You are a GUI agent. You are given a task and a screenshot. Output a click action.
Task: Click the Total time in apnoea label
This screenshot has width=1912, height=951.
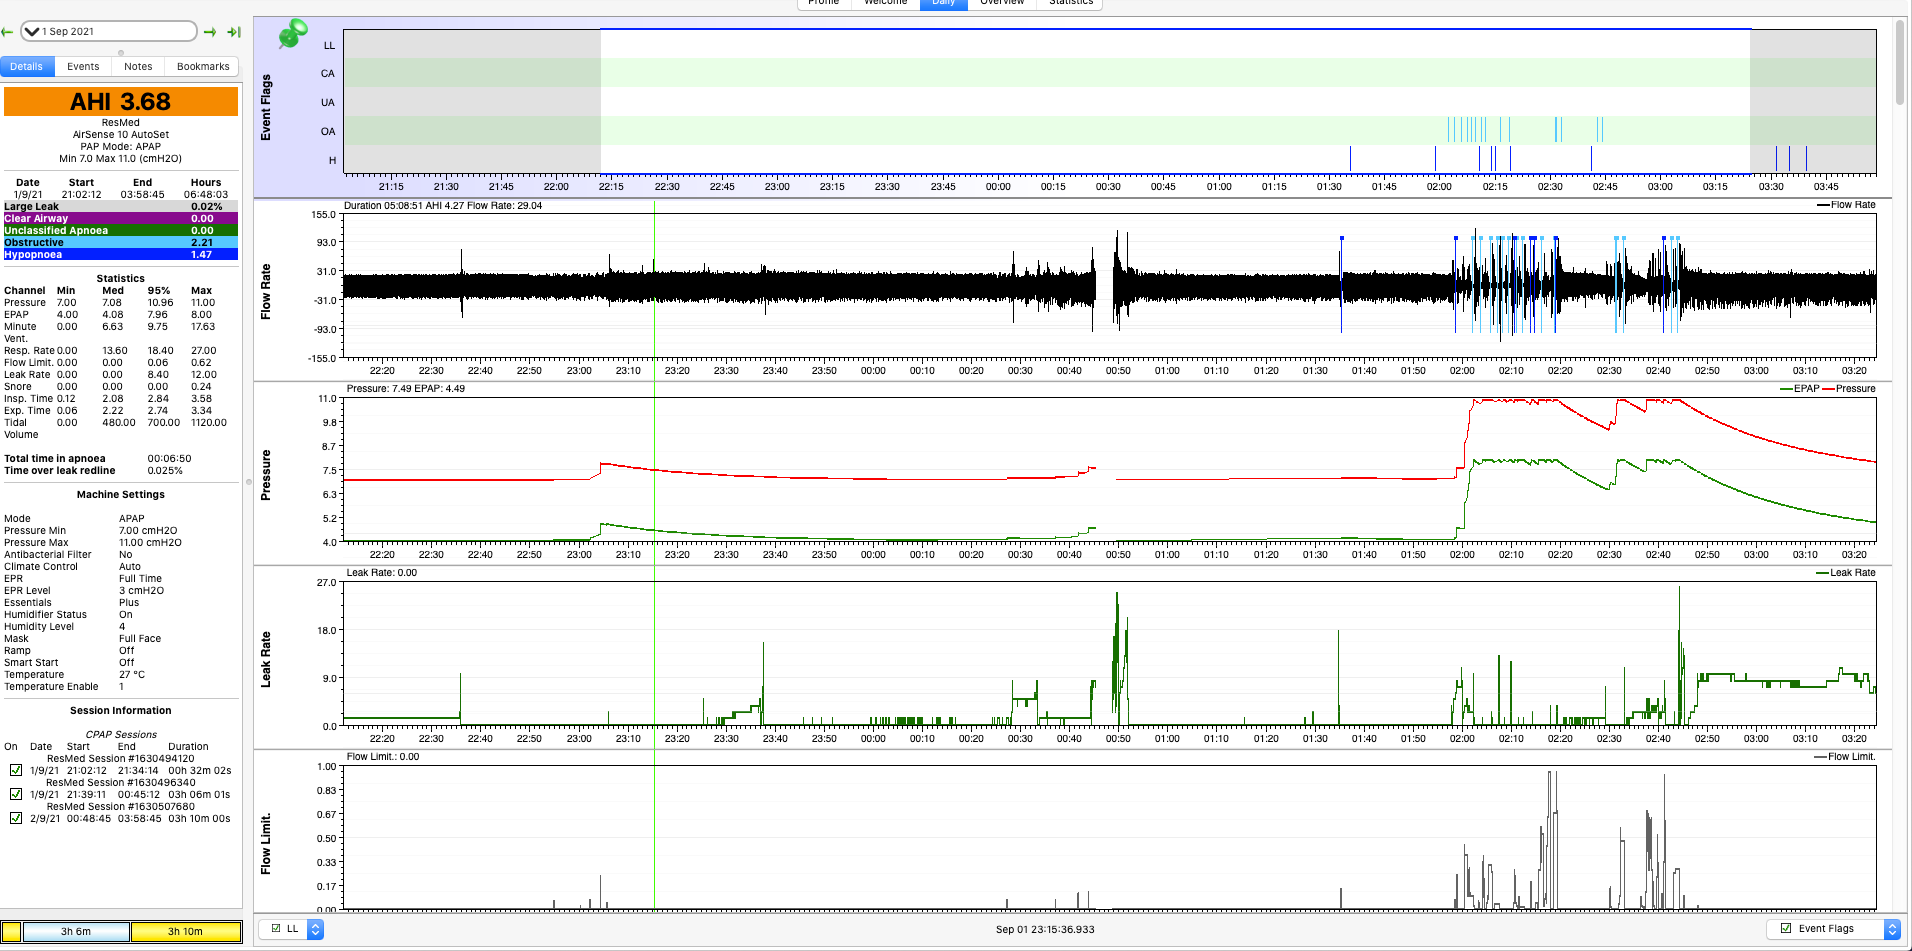pos(55,459)
